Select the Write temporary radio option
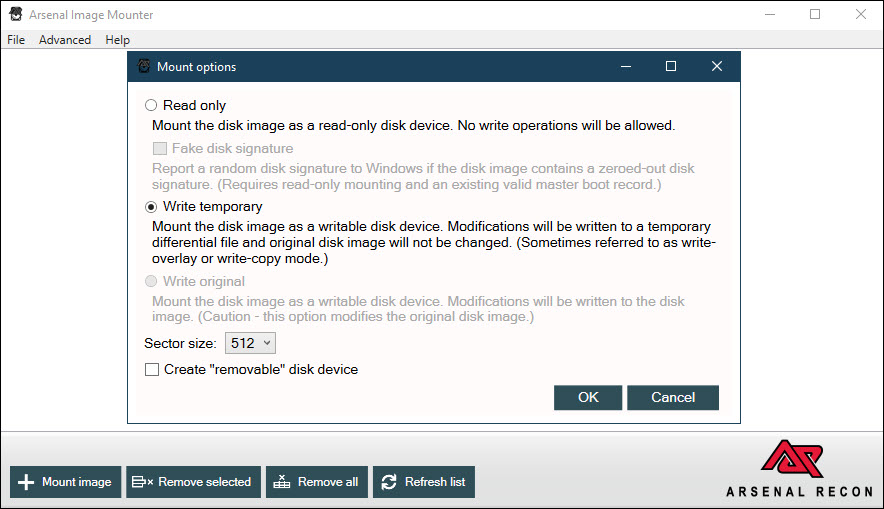Screen dimensions: 884x509 point(151,207)
